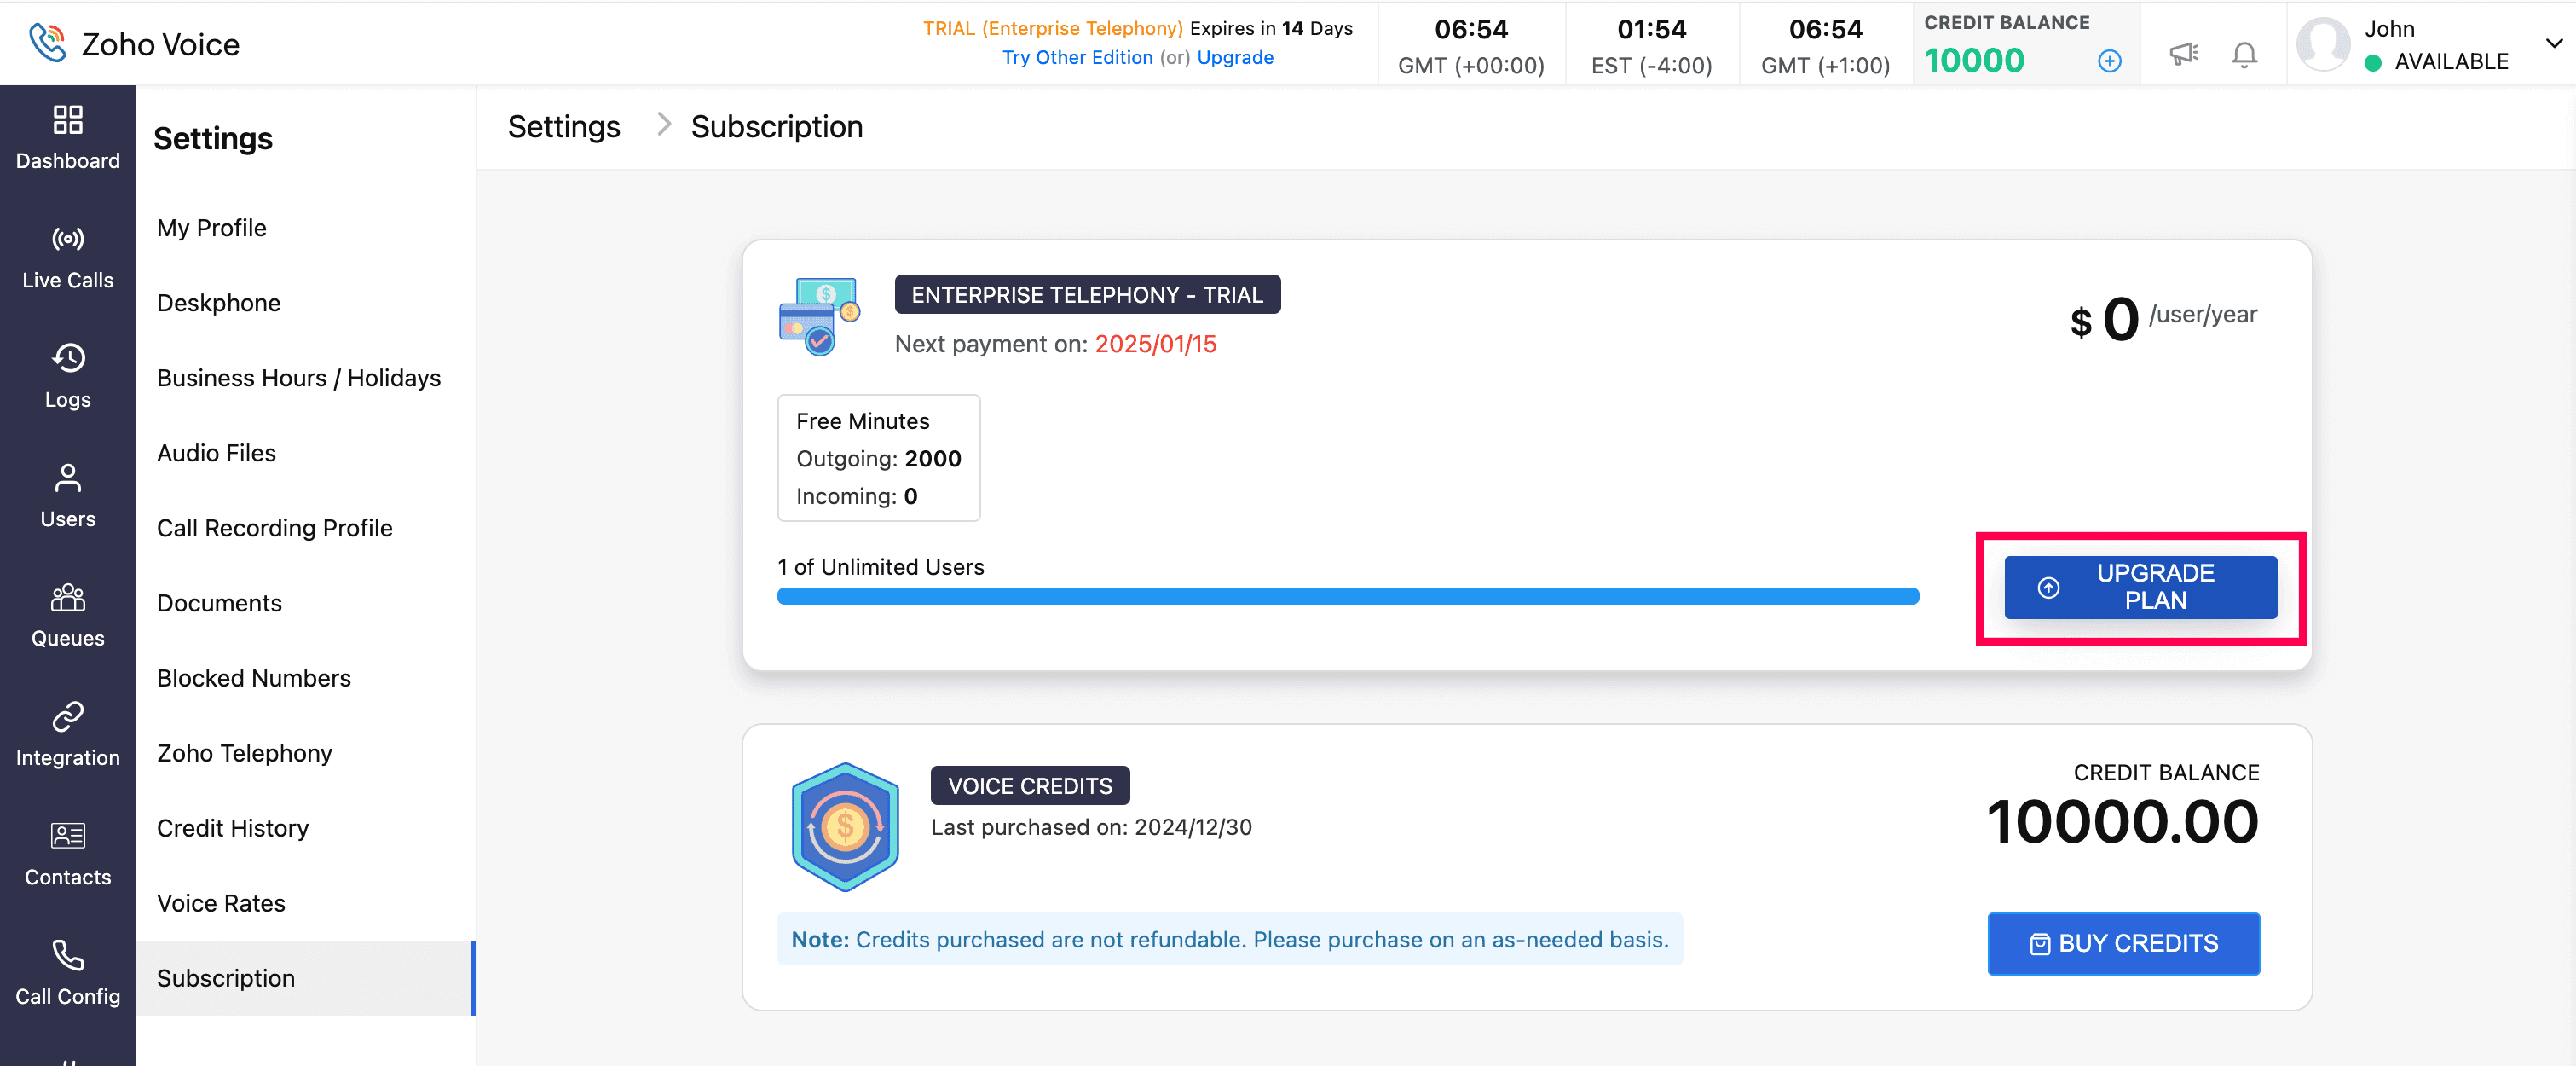Open the Credit History settings item
This screenshot has width=2576, height=1066.
point(232,827)
